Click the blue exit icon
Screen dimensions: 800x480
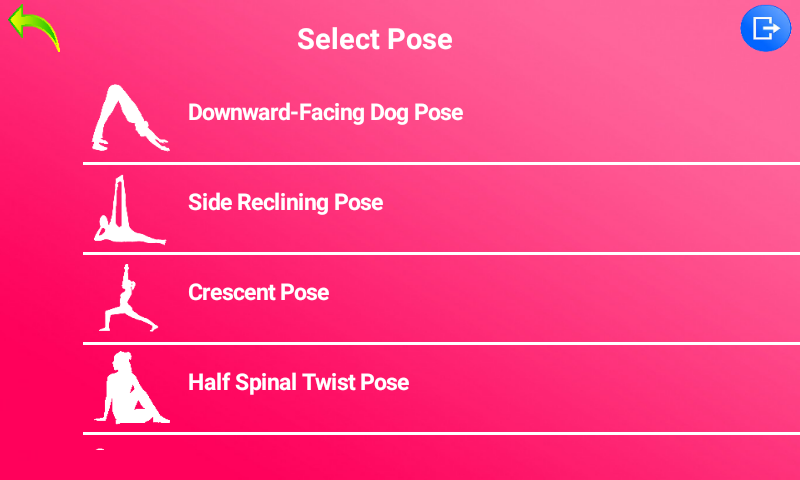pos(765,27)
